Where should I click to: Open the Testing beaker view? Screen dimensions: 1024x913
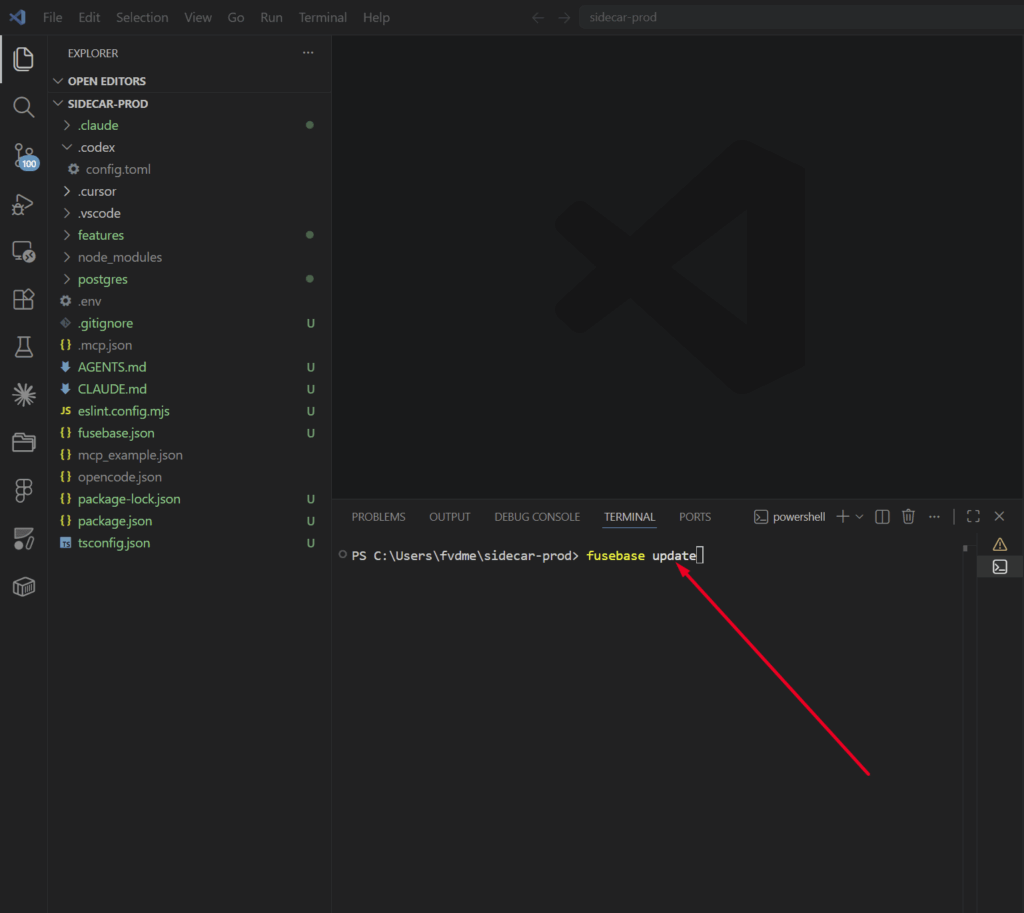[x=23, y=347]
